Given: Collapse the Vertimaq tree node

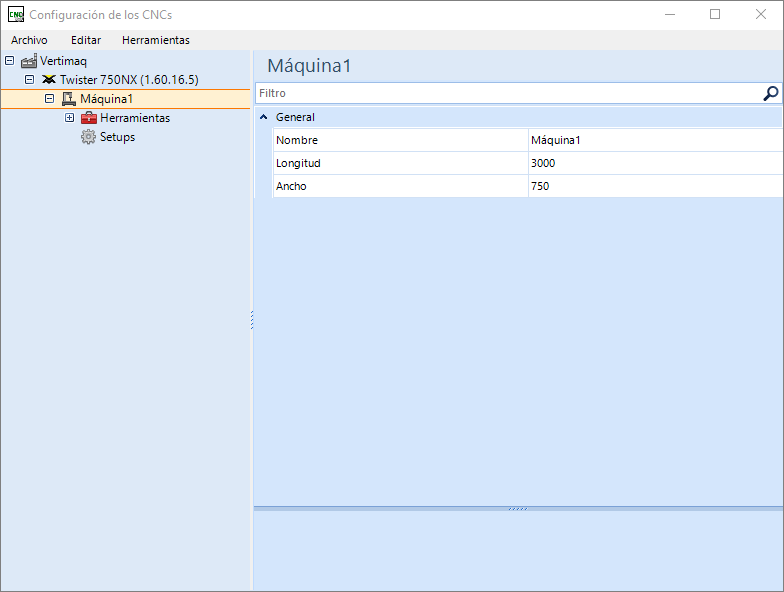Looking at the screenshot, I should [10, 60].
